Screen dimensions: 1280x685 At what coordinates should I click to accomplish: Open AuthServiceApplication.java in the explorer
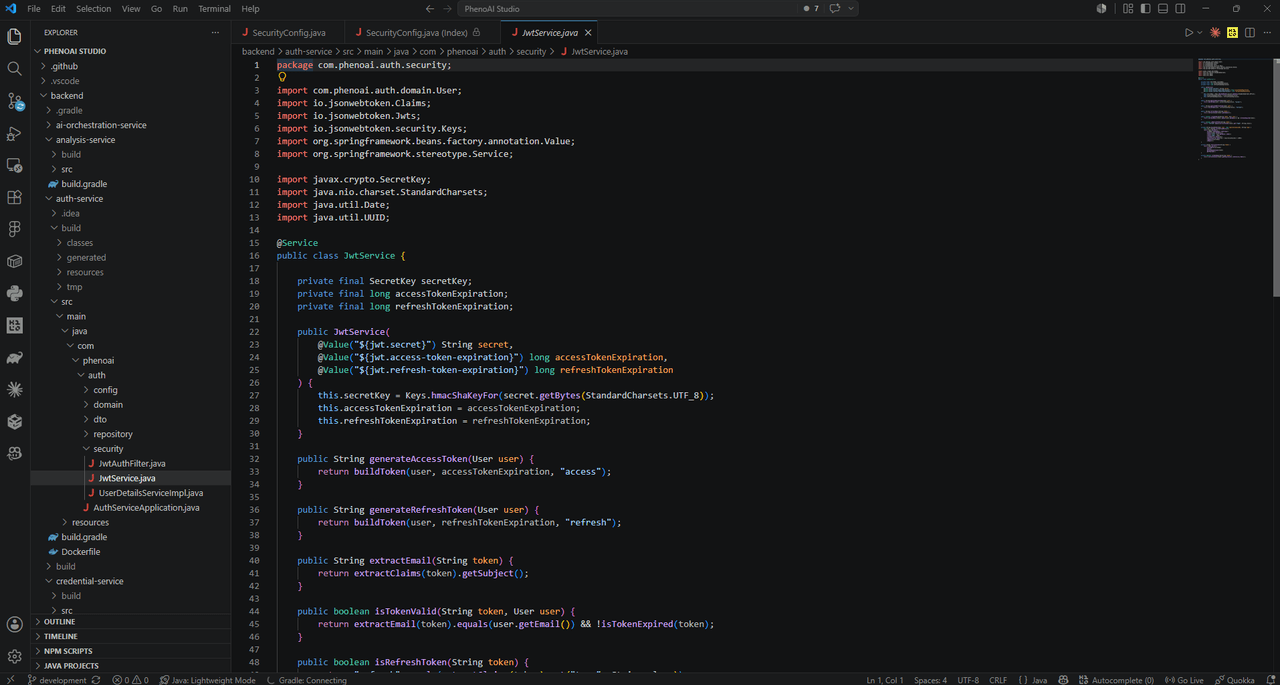(x=146, y=508)
